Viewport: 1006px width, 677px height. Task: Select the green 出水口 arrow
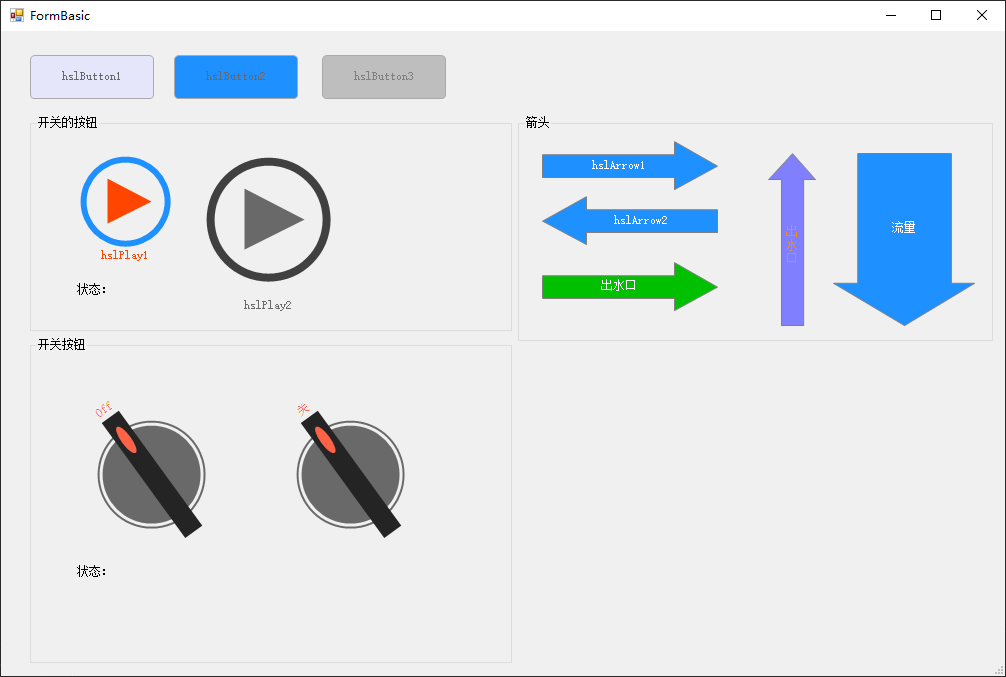(x=629, y=286)
